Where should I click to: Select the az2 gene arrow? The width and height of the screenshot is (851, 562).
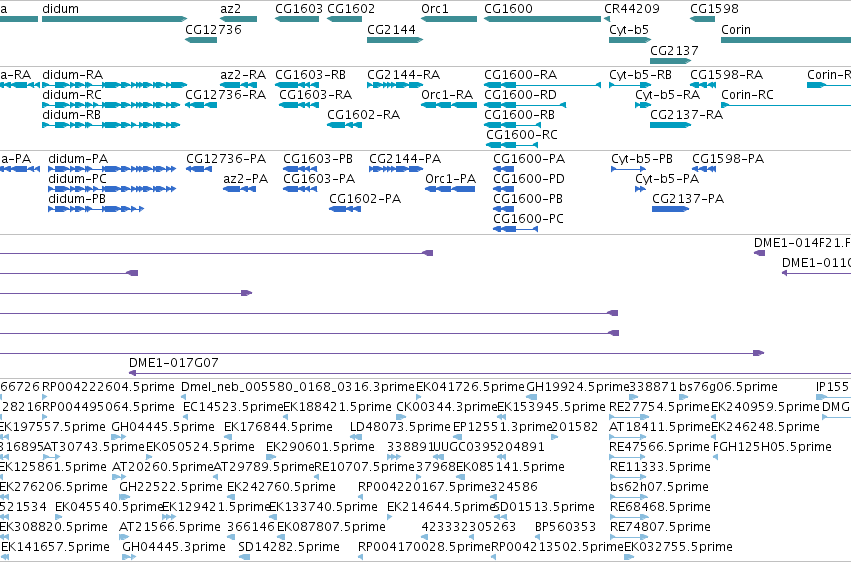click(239, 19)
